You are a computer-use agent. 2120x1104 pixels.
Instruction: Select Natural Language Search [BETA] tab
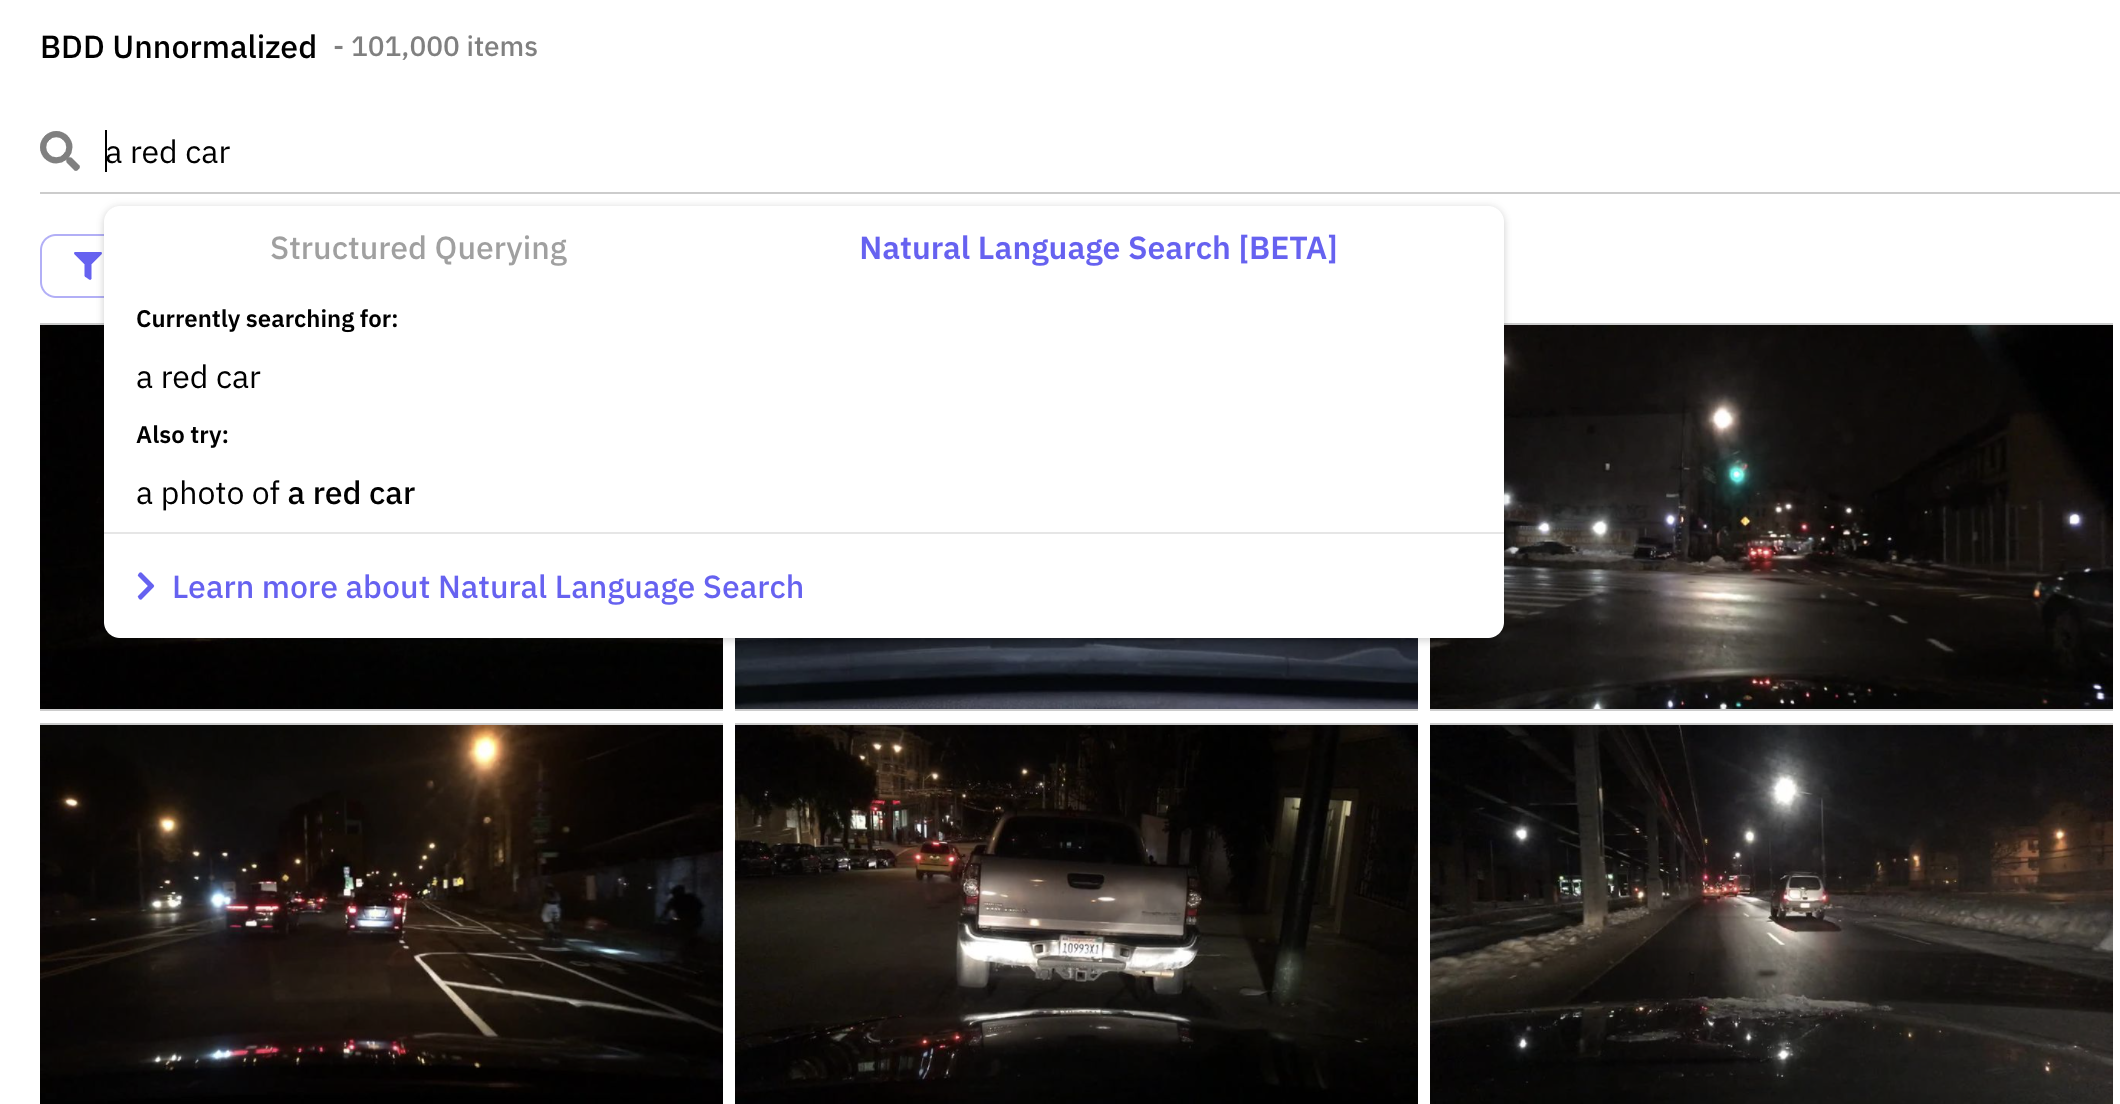[1098, 248]
